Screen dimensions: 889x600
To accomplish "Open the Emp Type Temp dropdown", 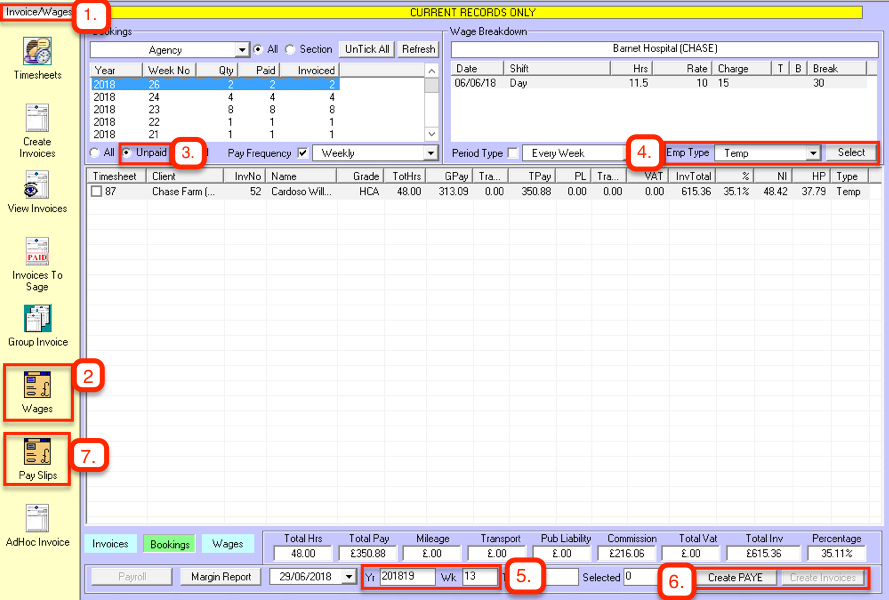I will [812, 153].
